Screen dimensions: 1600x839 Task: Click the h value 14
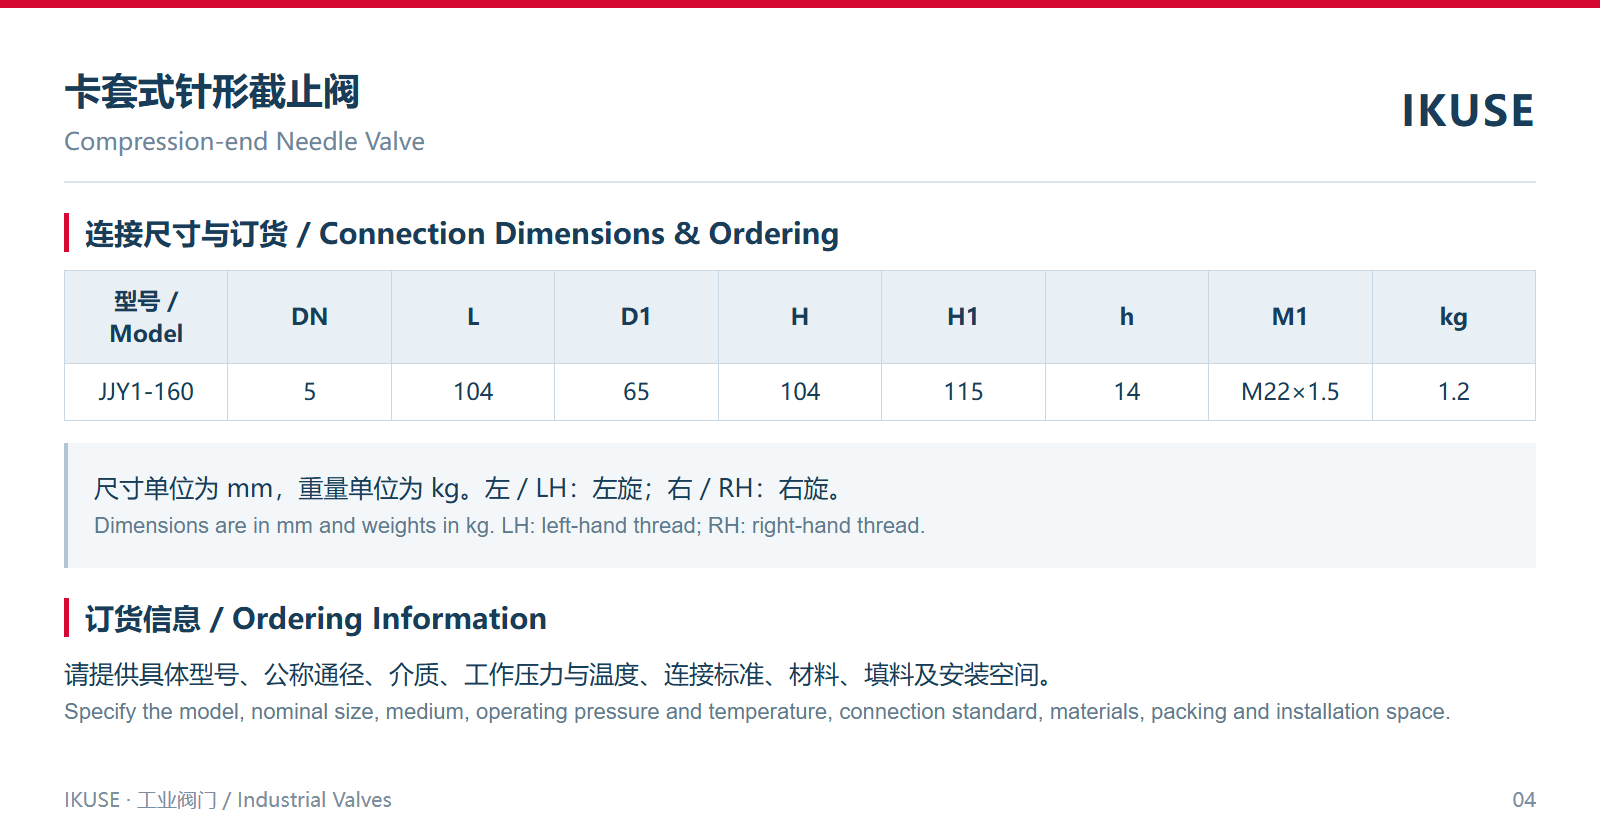[x=1127, y=392]
